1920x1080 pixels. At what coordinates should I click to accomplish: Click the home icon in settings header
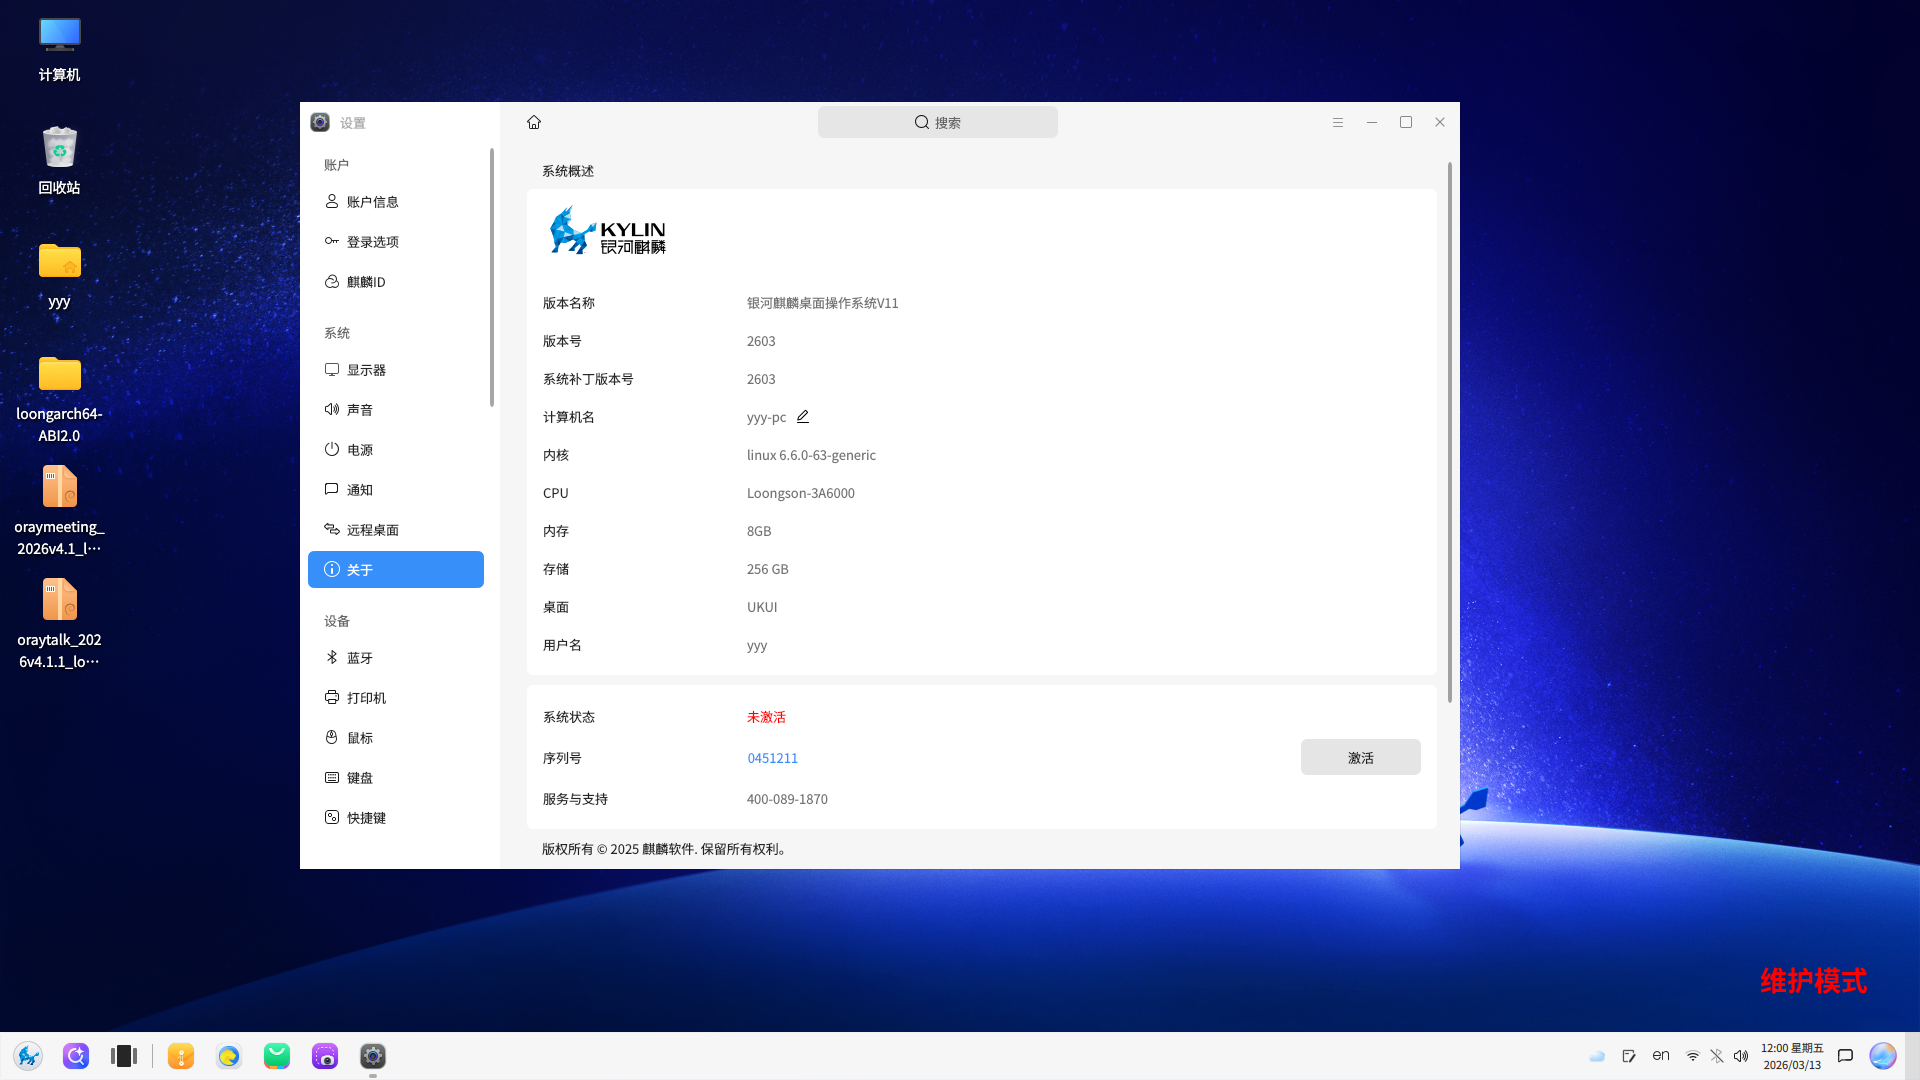coord(534,122)
